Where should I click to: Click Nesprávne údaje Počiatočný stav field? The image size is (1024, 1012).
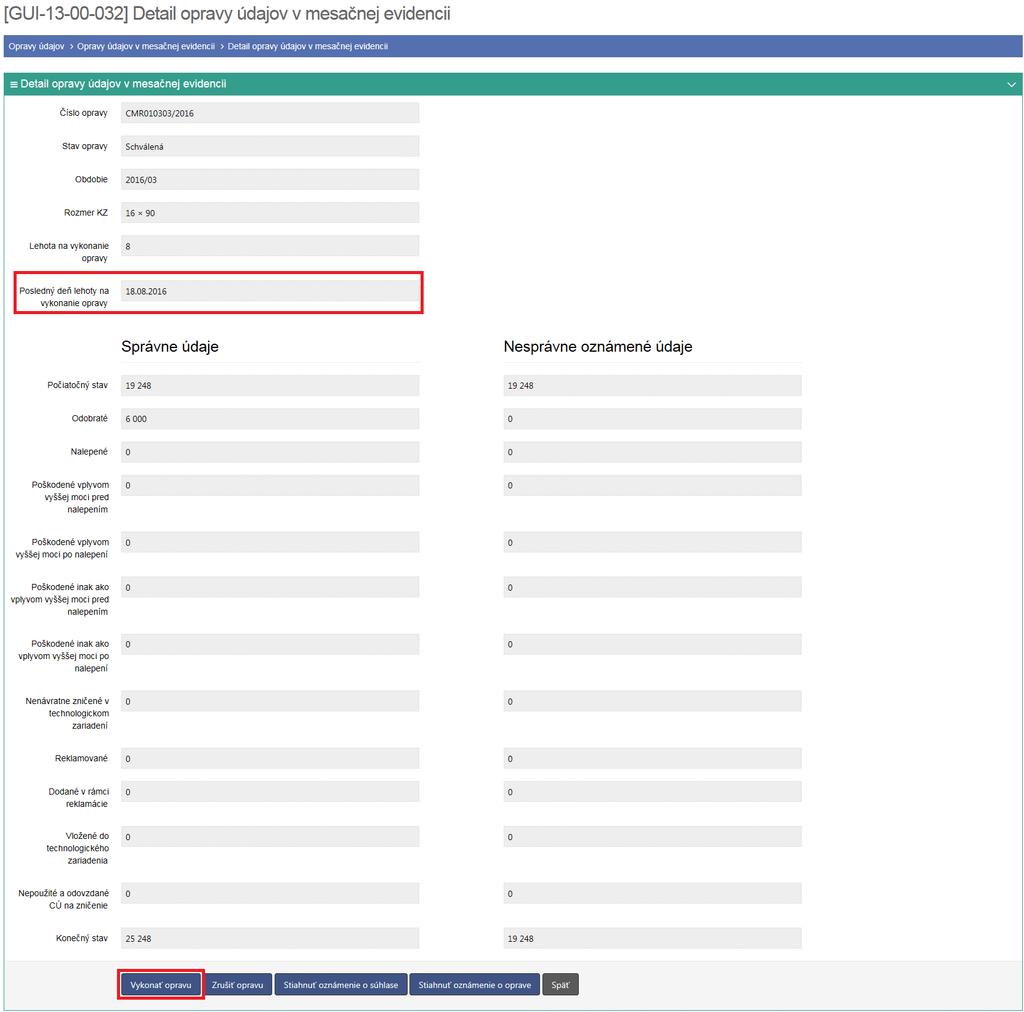click(652, 385)
